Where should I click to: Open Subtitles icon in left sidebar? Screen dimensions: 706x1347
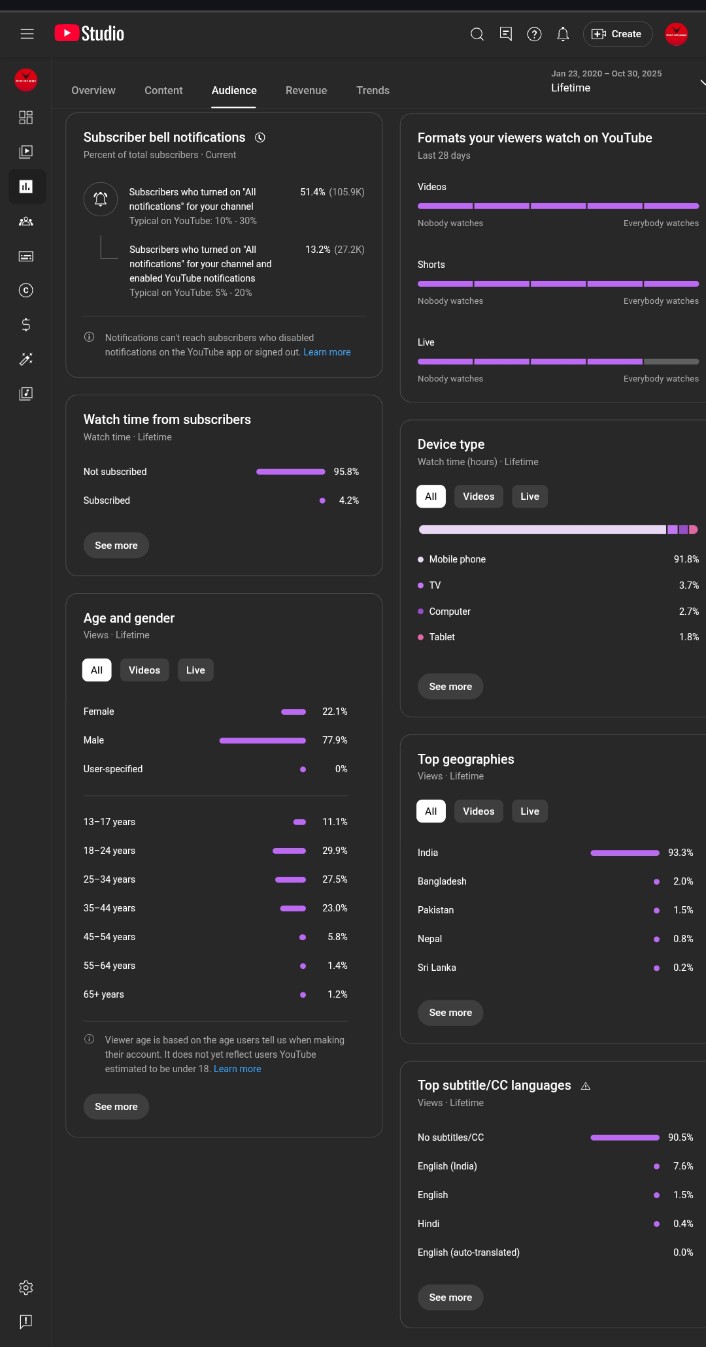coord(26,256)
